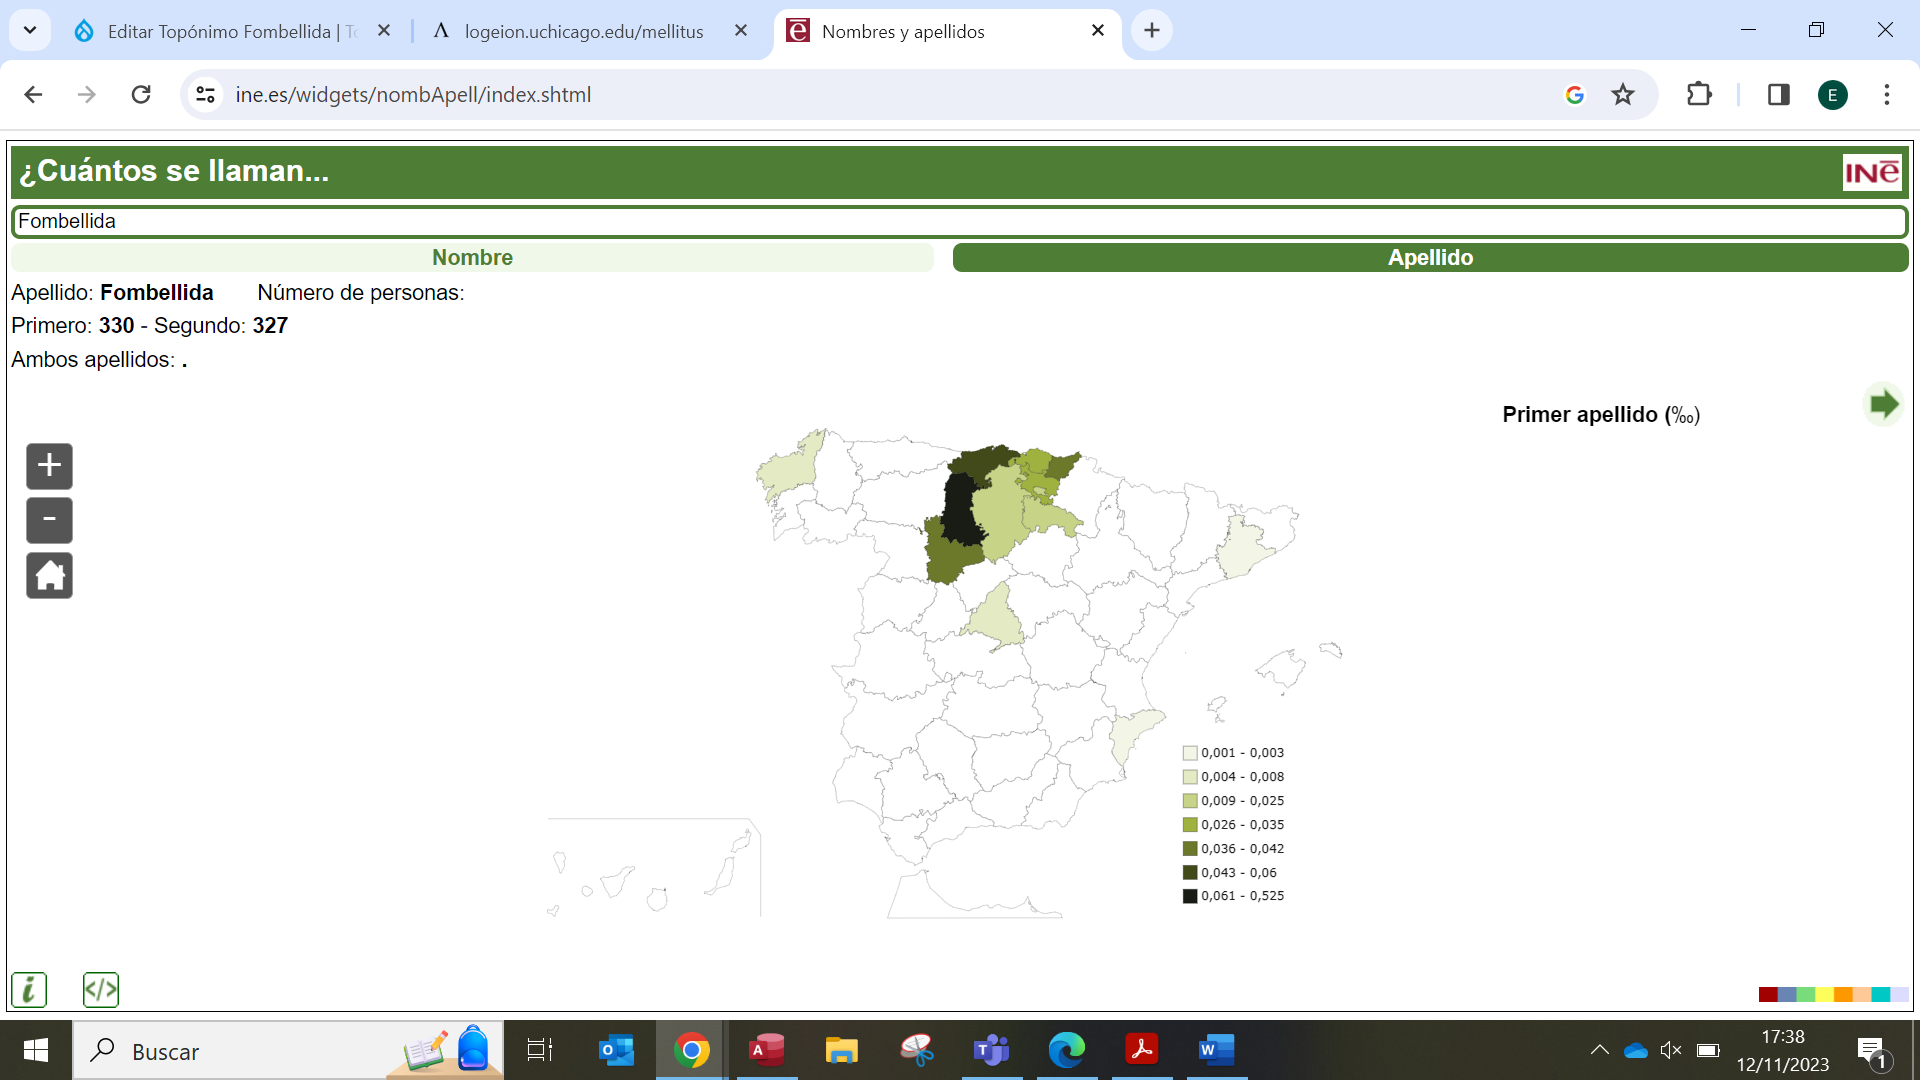Reload the current page
Image resolution: width=1920 pixels, height=1080 pixels.
(x=141, y=95)
